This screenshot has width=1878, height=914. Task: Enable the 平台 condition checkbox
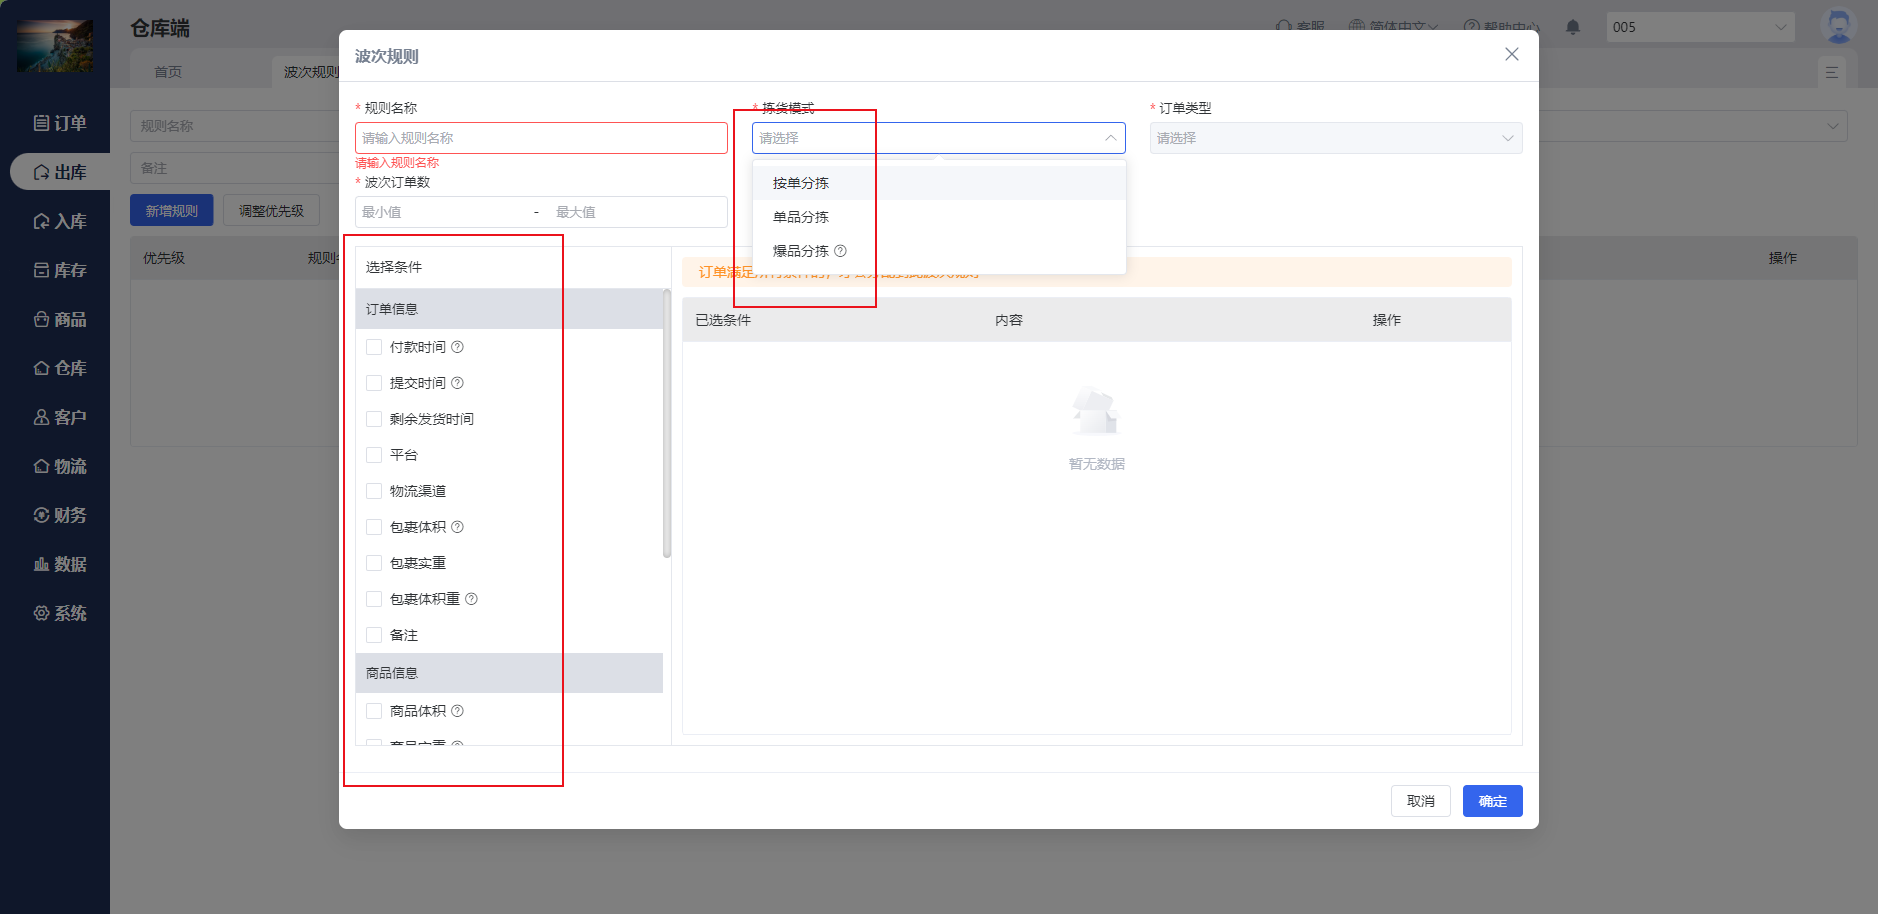[x=374, y=455]
